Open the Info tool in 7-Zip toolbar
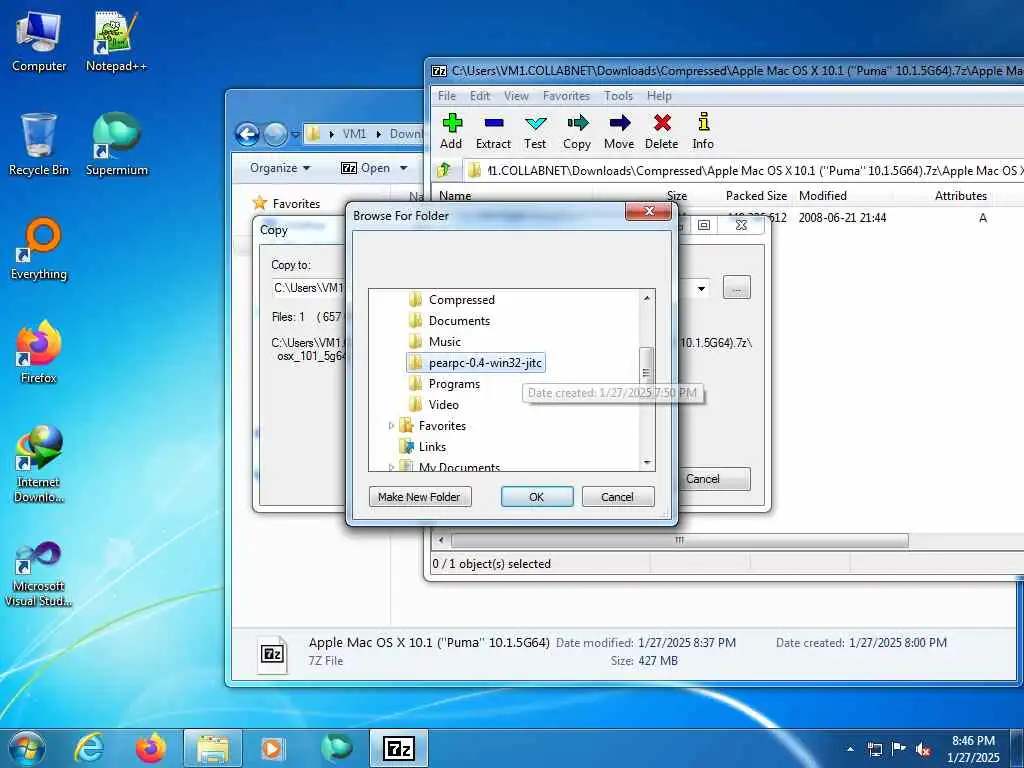This screenshot has height=768, width=1024. coord(703,131)
